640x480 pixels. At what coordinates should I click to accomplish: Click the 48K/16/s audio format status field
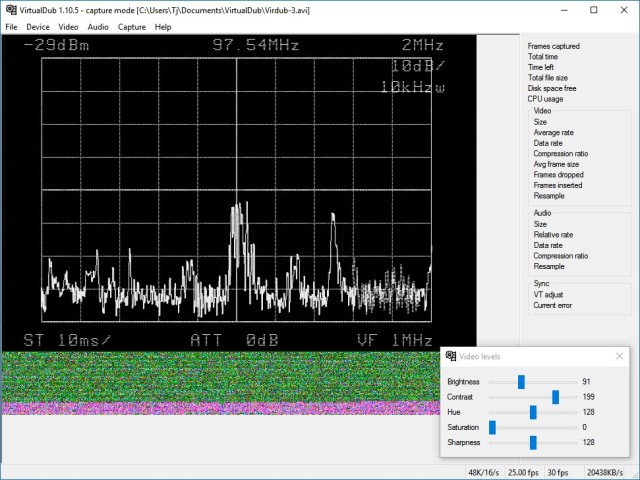coord(484,472)
